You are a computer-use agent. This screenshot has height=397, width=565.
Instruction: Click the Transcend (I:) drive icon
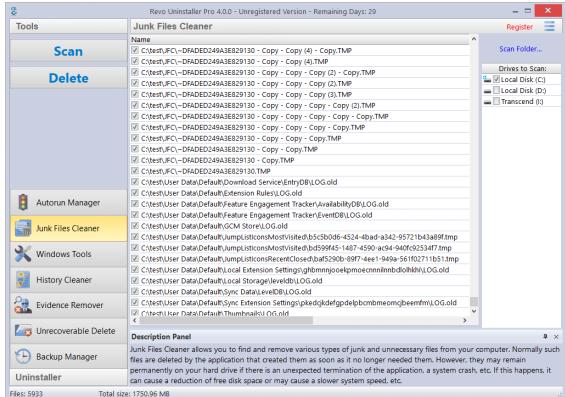point(487,102)
